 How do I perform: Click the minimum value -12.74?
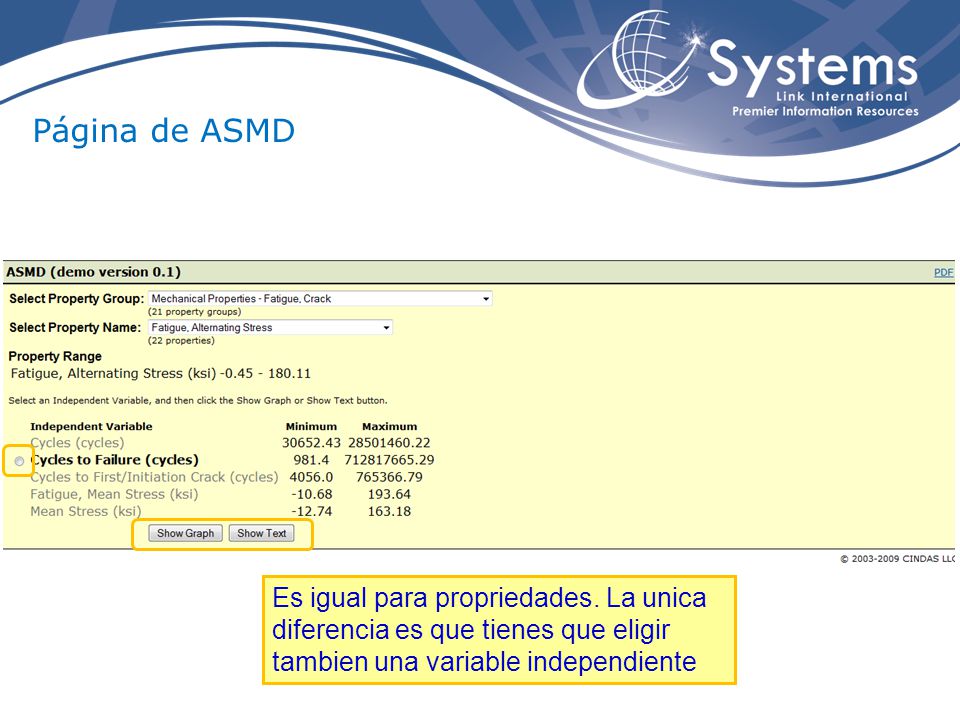[x=312, y=511]
